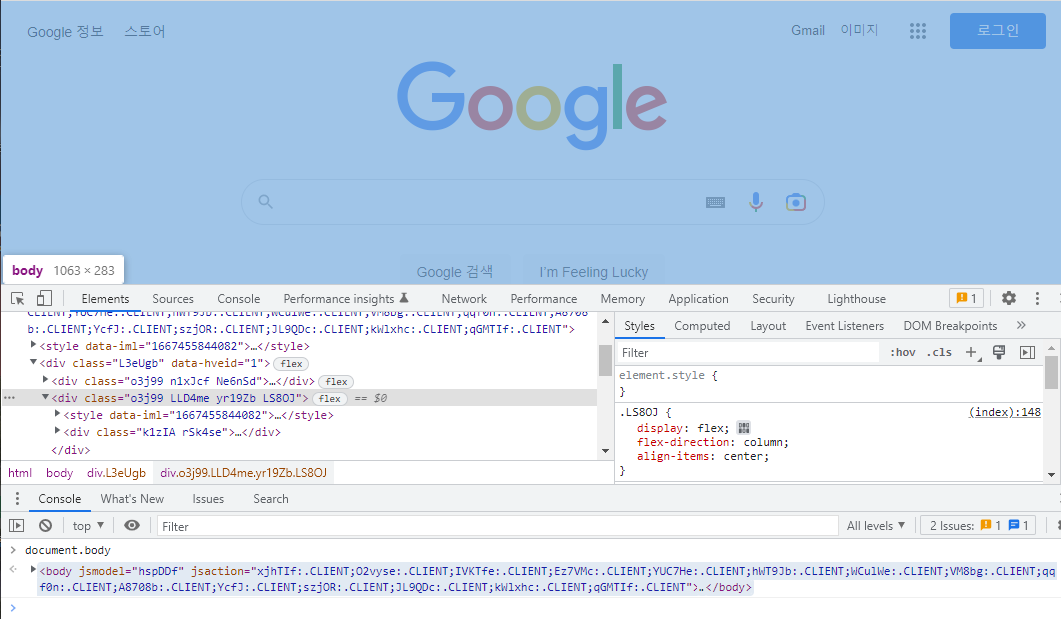This screenshot has height=619, width=1061.
Task: Open the Performance insights tab
Action: 346,298
